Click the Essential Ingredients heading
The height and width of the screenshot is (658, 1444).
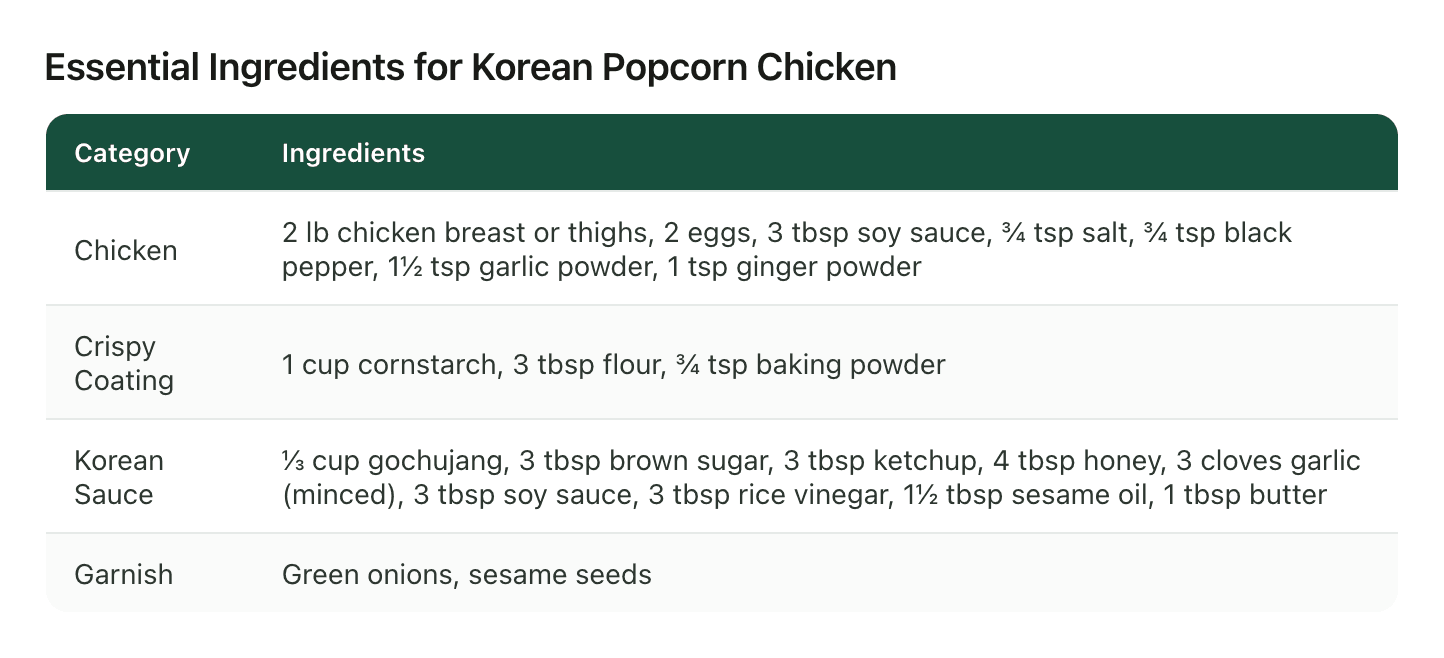point(470,68)
